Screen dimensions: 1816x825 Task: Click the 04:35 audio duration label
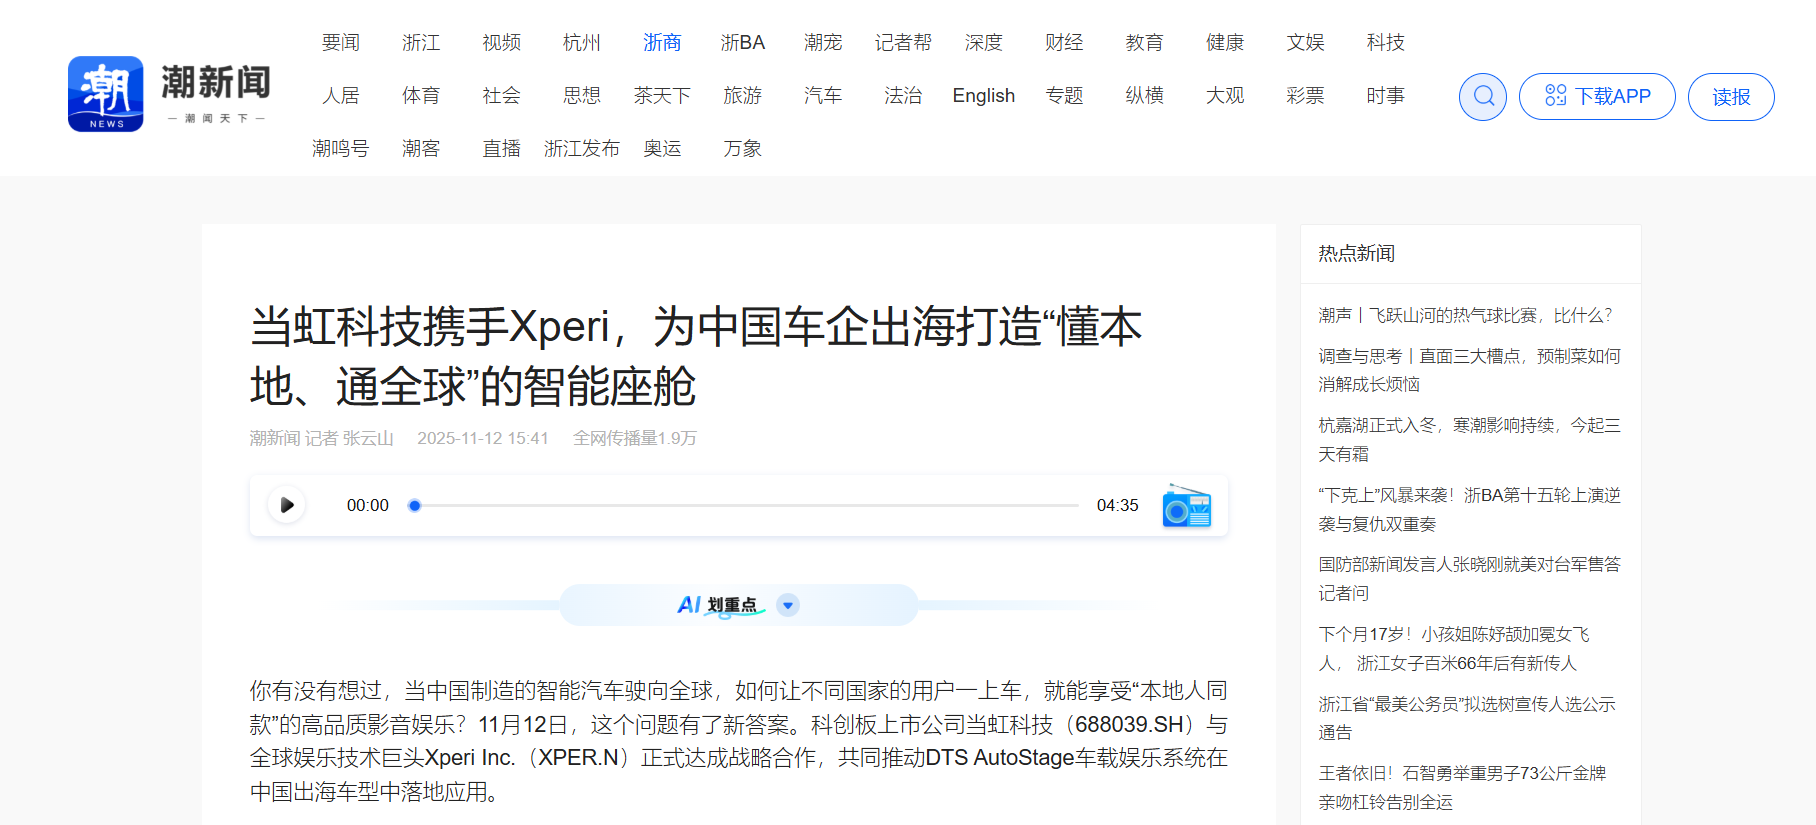click(x=1117, y=506)
